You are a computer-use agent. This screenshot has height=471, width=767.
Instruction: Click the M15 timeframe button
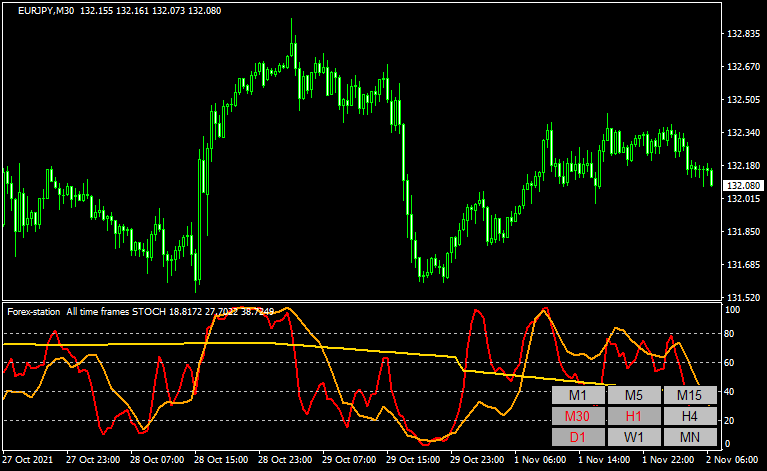click(690, 395)
